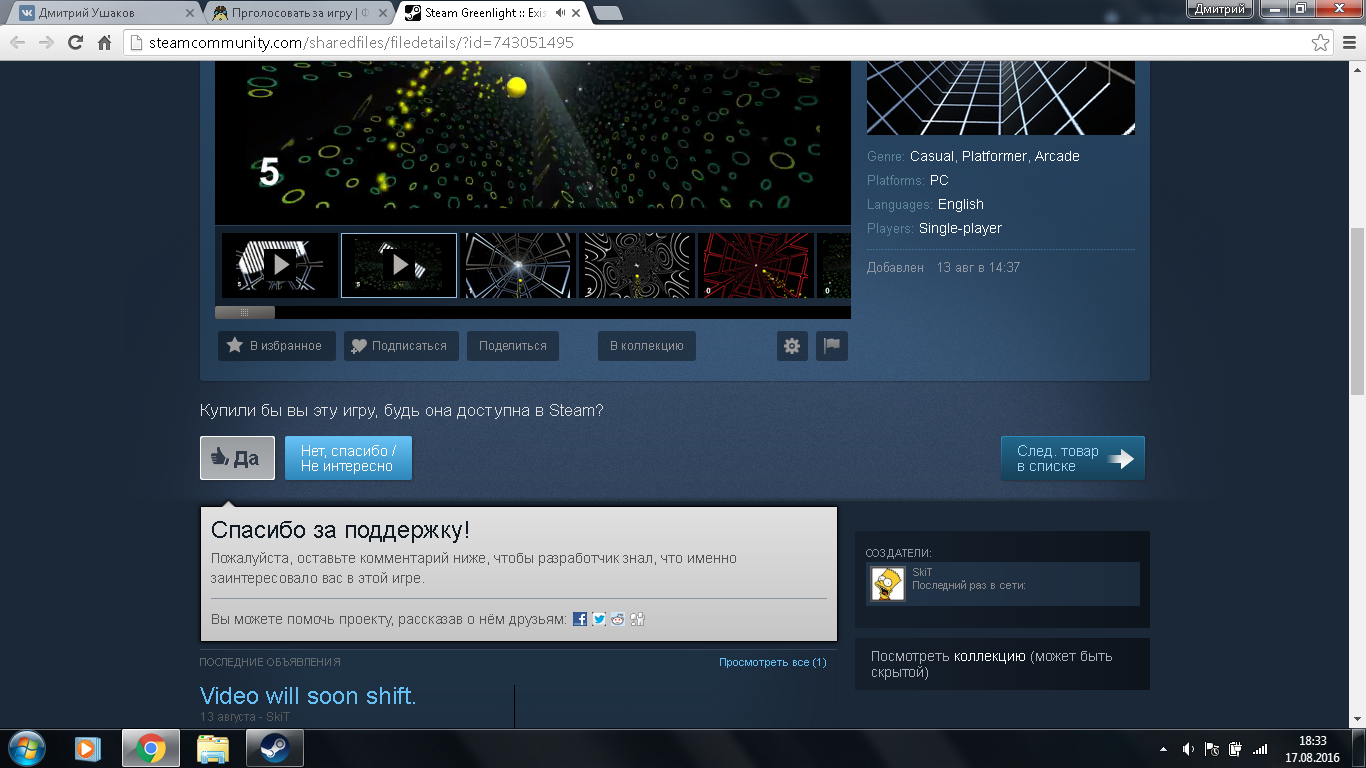Image resolution: width=1366 pixels, height=768 pixels.
Task: Click the SkiT creator avatar
Action: point(888,584)
